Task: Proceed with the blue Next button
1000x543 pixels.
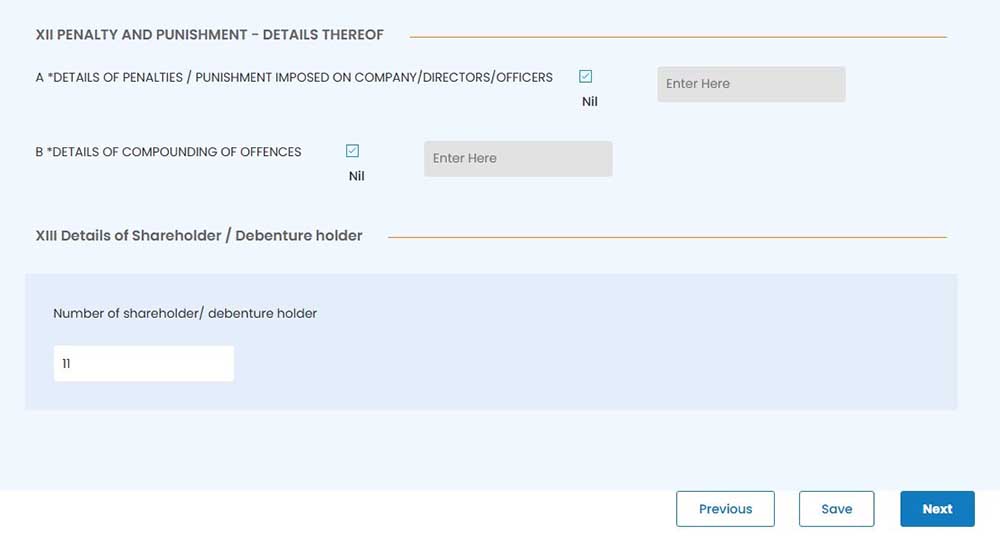Action: click(x=937, y=509)
